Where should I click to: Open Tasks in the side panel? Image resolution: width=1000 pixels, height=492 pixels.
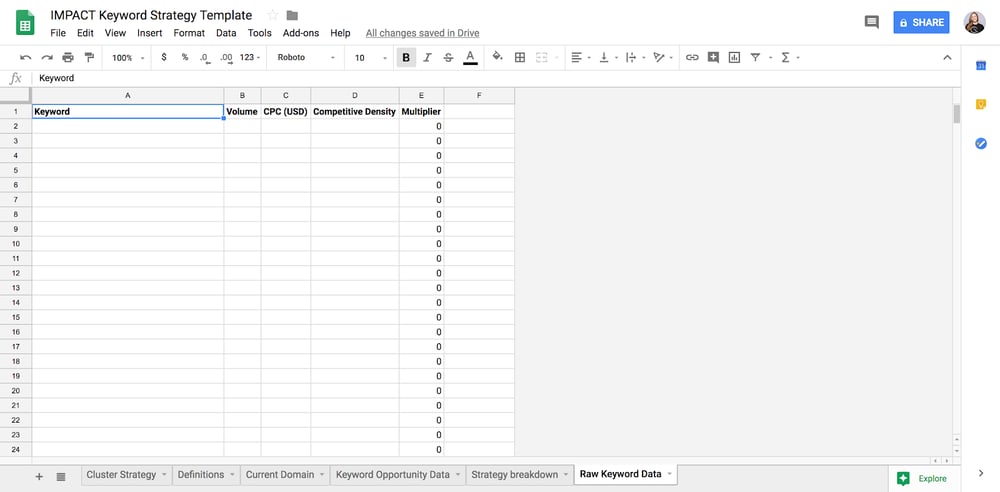(x=981, y=144)
